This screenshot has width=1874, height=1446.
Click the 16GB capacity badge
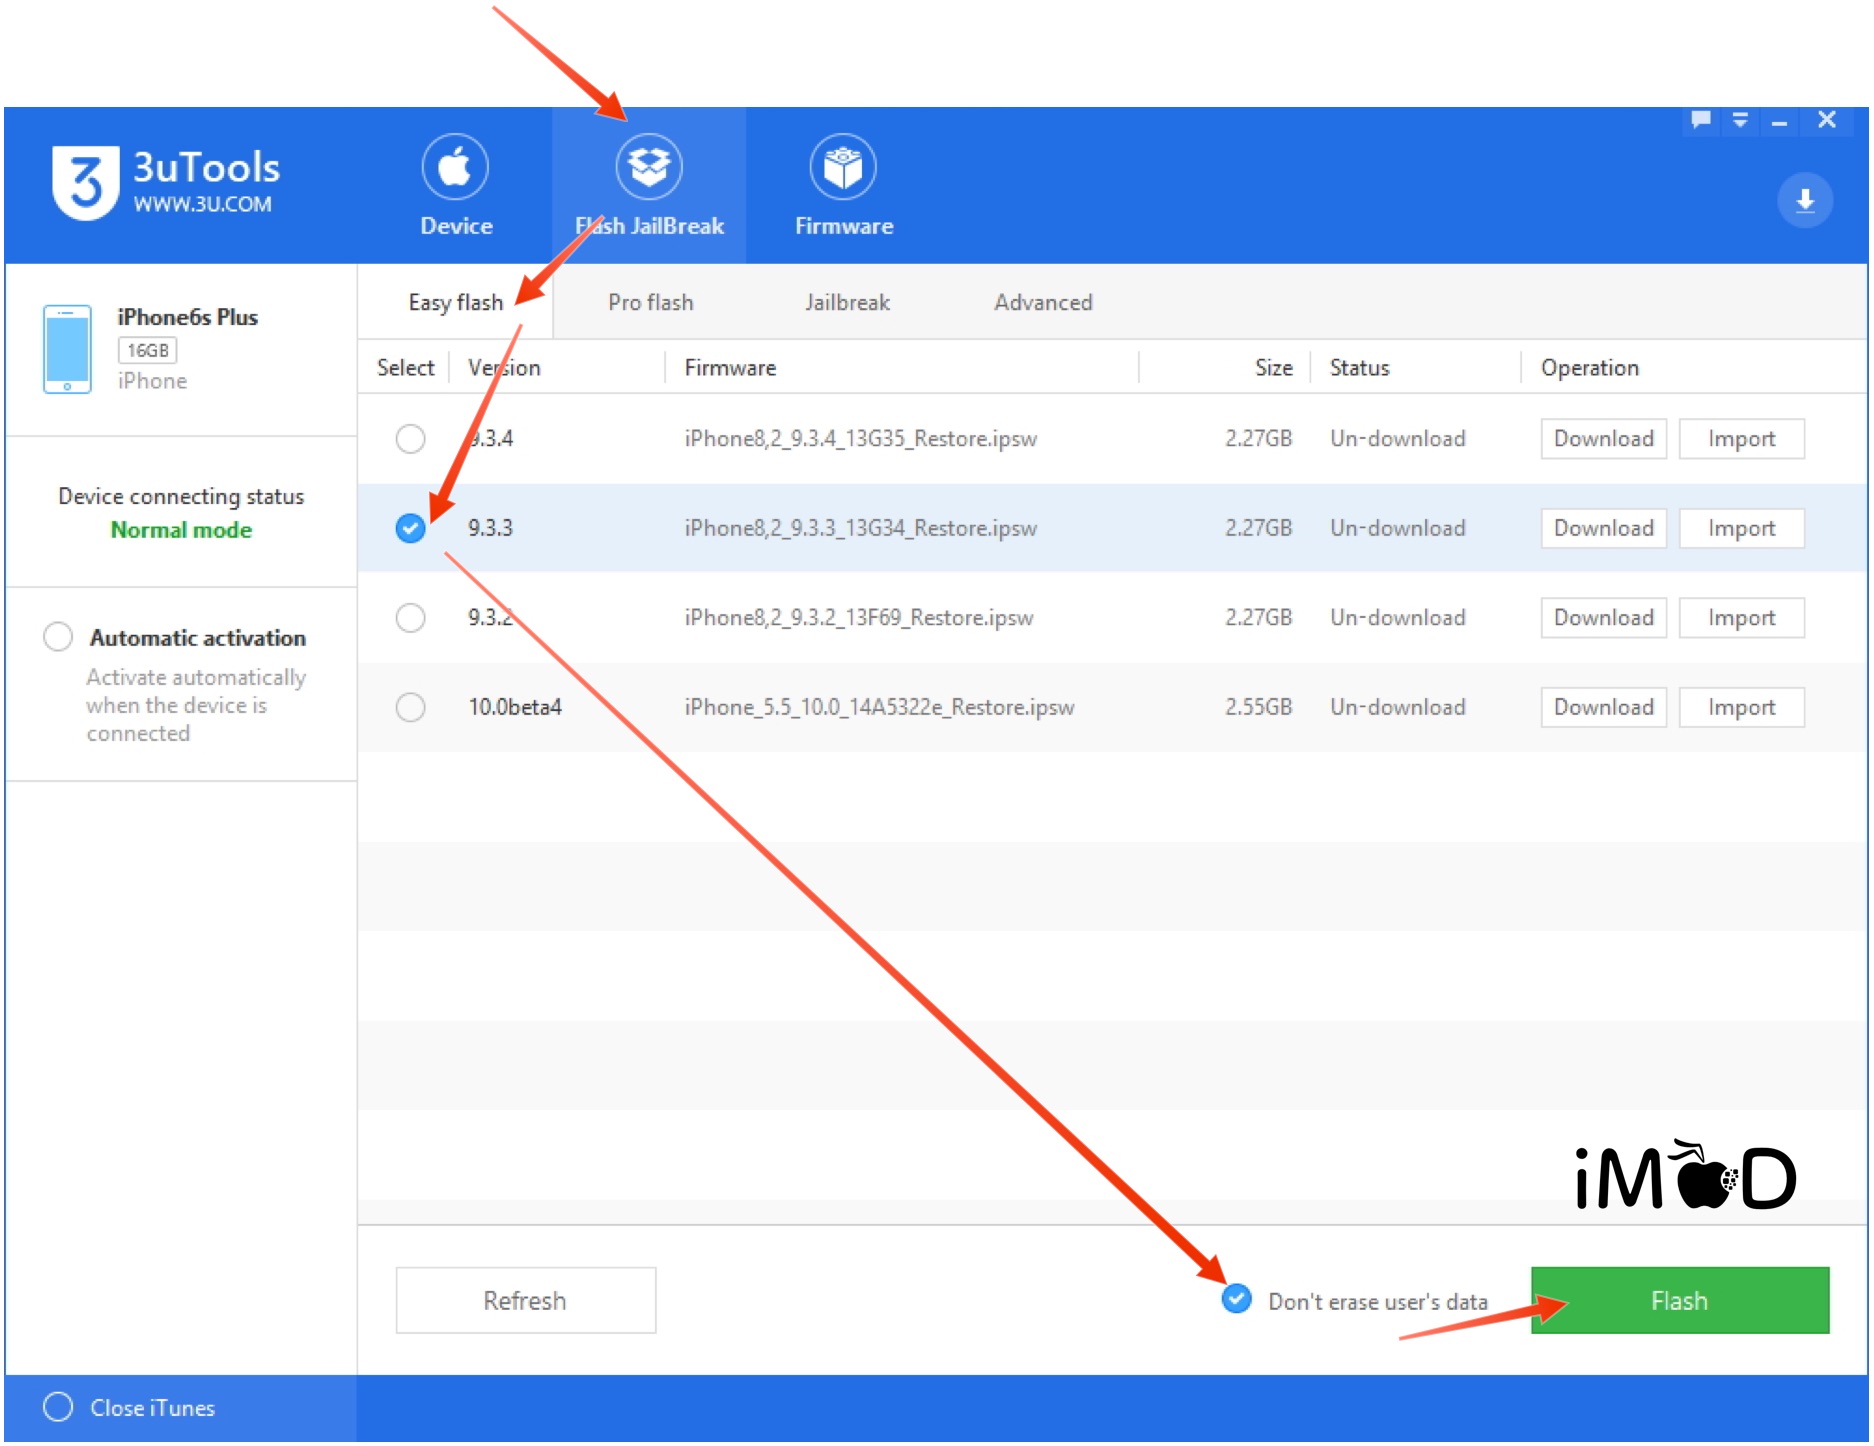click(148, 350)
